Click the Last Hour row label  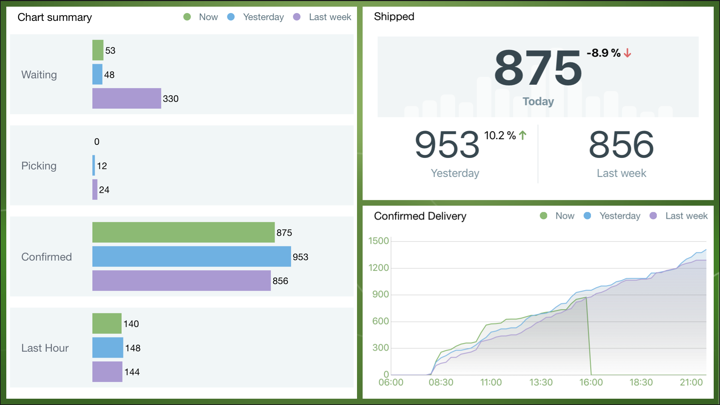[x=45, y=348]
